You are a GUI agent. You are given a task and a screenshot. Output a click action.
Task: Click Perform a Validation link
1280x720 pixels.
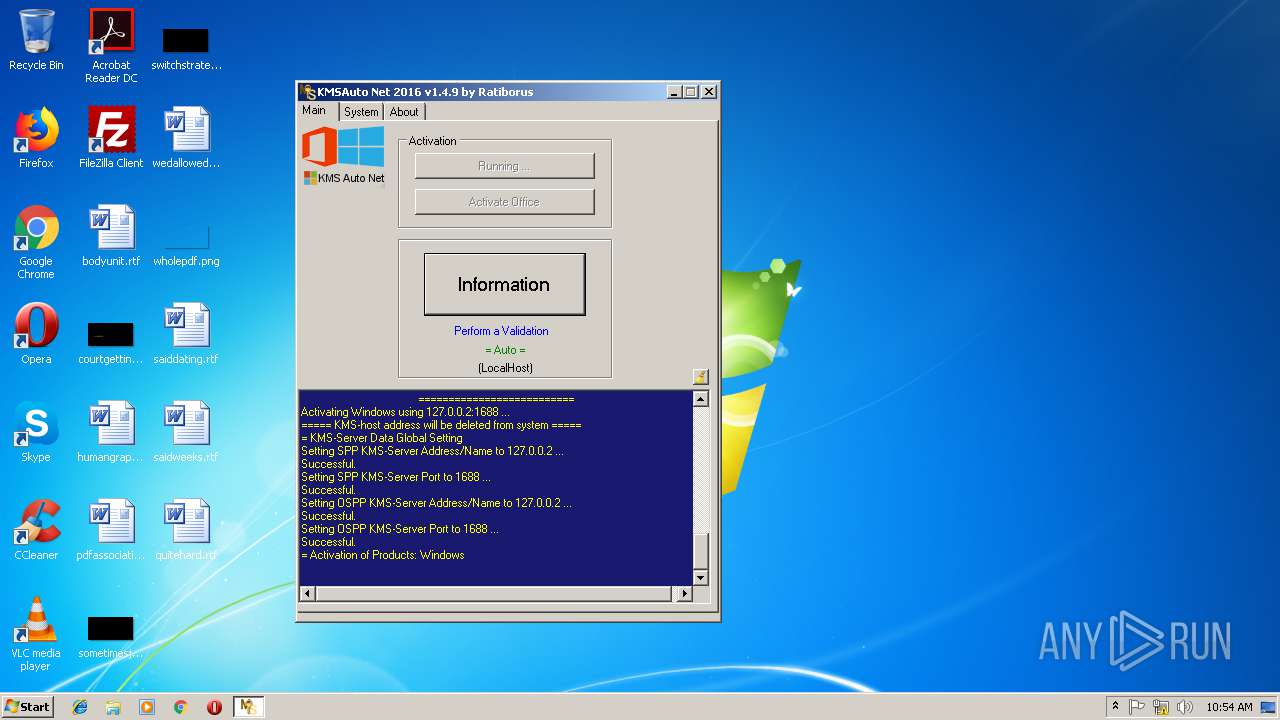[501, 331]
